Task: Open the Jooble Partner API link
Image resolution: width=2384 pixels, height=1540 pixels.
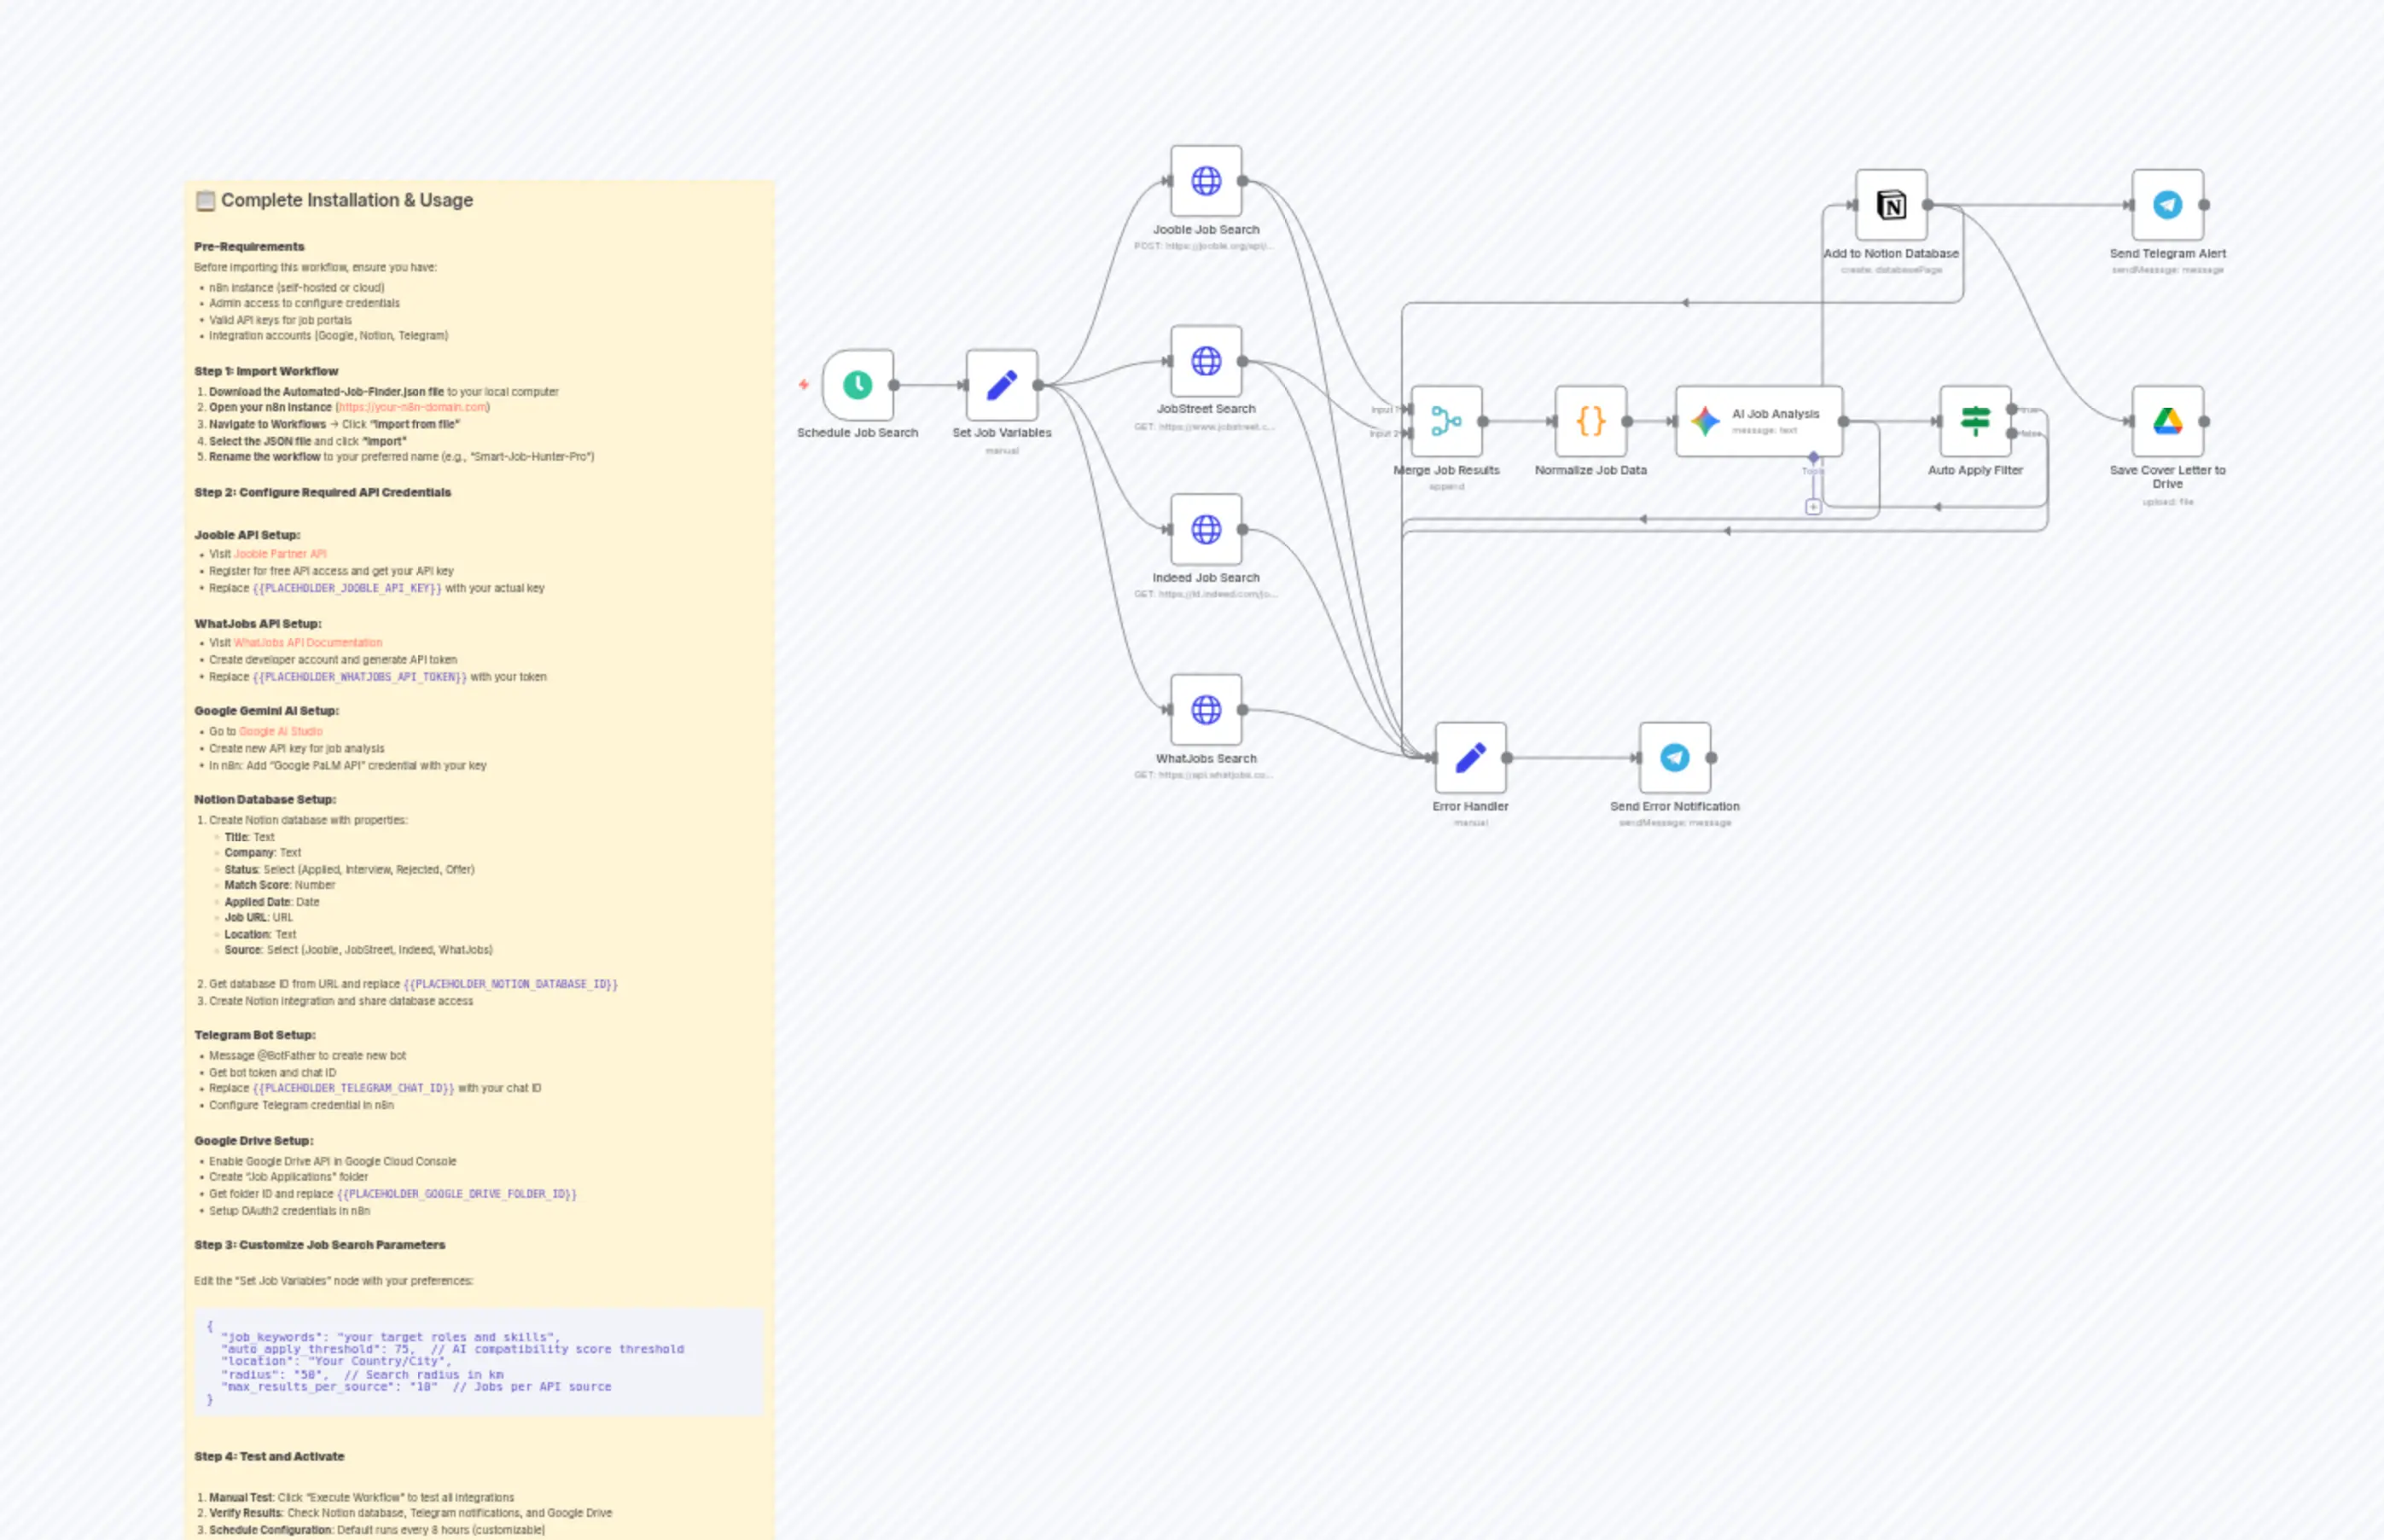Action: coord(279,553)
